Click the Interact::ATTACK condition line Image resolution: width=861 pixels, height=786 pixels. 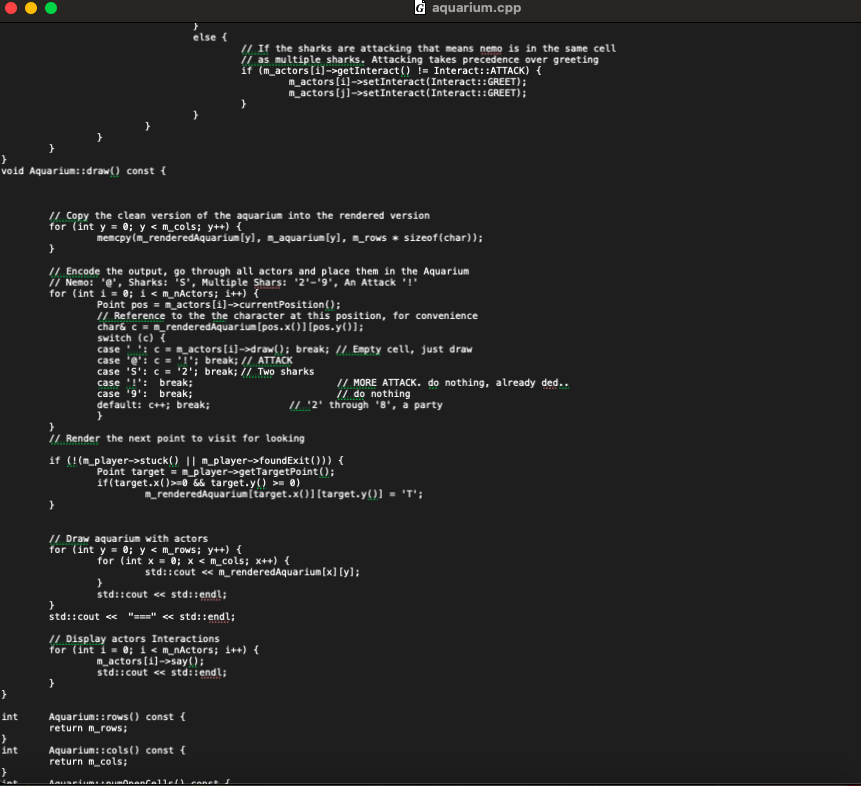(x=390, y=71)
